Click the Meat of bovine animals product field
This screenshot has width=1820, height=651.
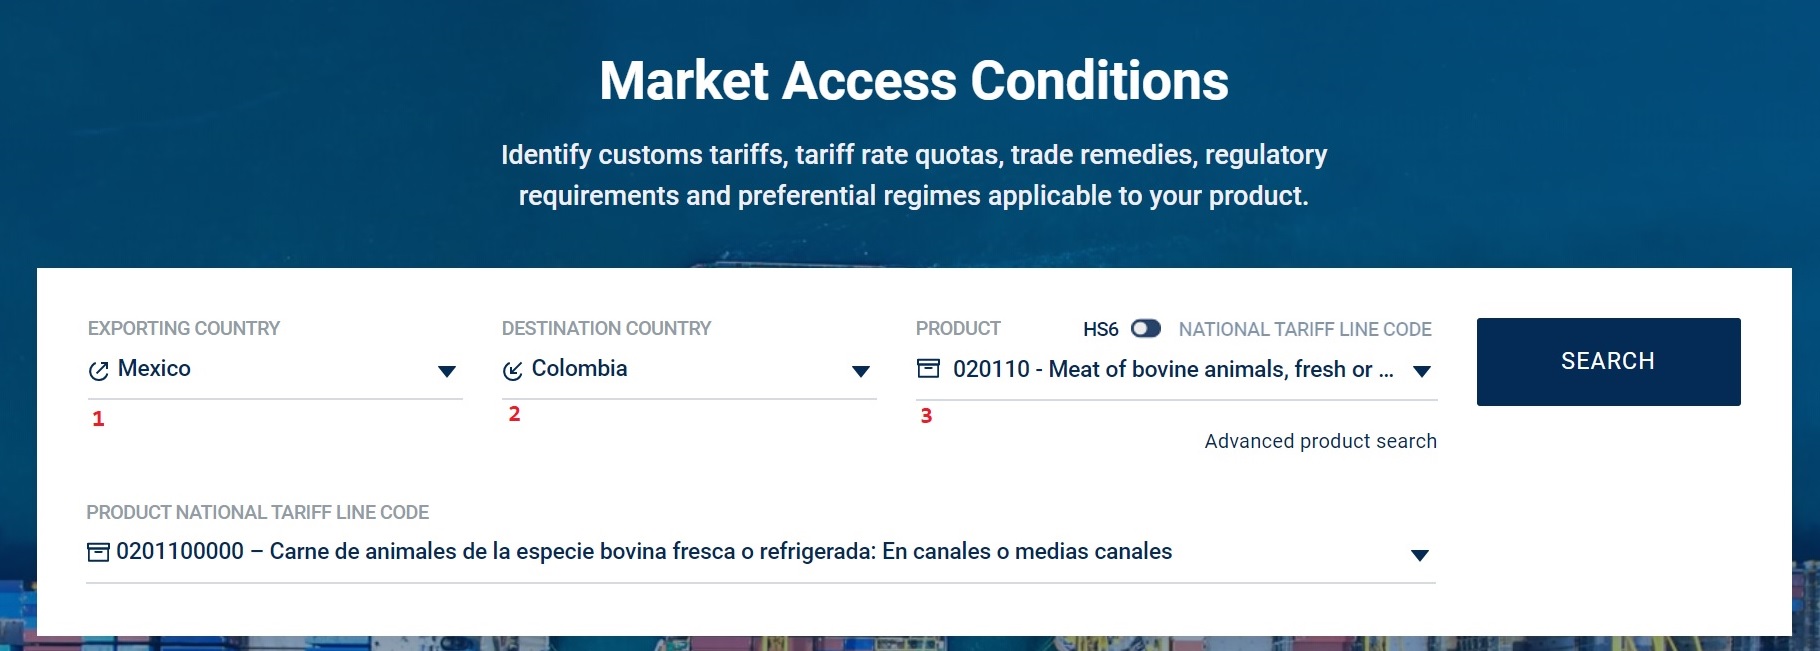(x=1172, y=369)
